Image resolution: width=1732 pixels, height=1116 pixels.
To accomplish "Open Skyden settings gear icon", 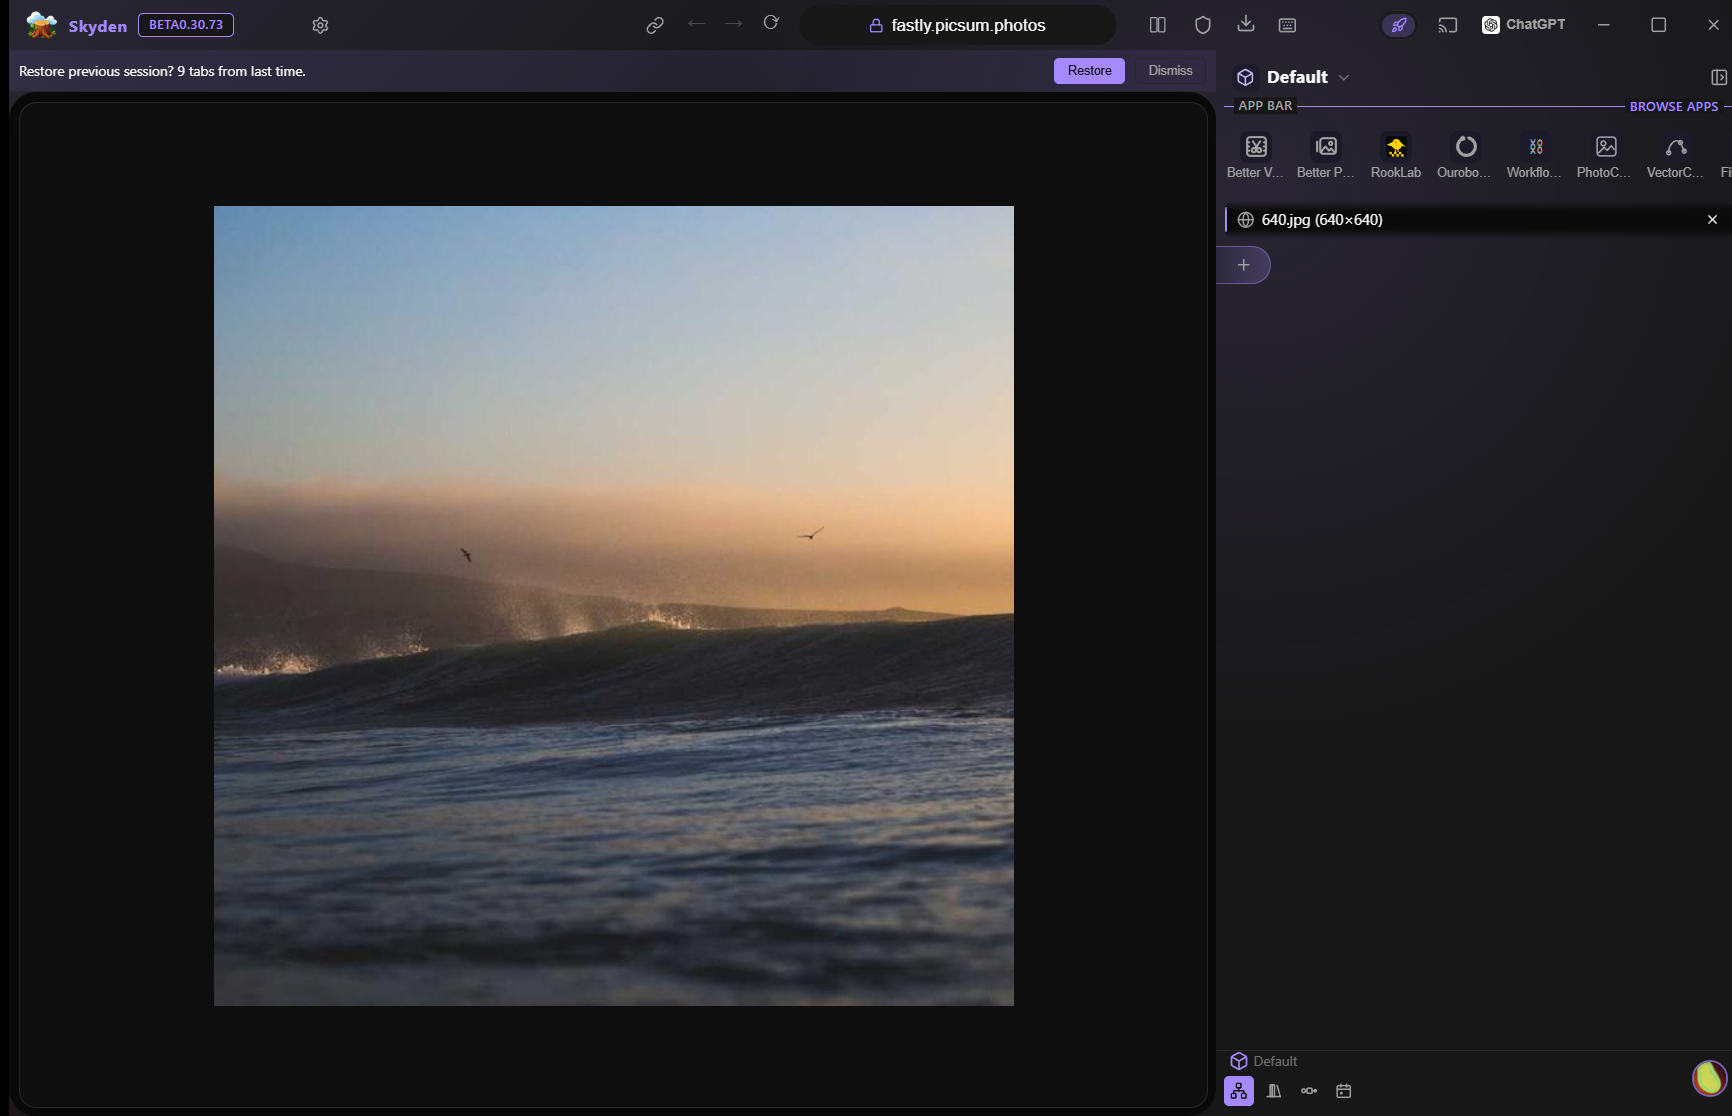I will [320, 25].
